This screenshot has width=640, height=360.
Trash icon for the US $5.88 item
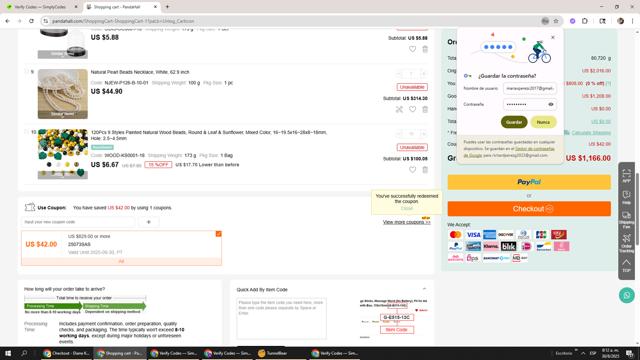point(425,49)
